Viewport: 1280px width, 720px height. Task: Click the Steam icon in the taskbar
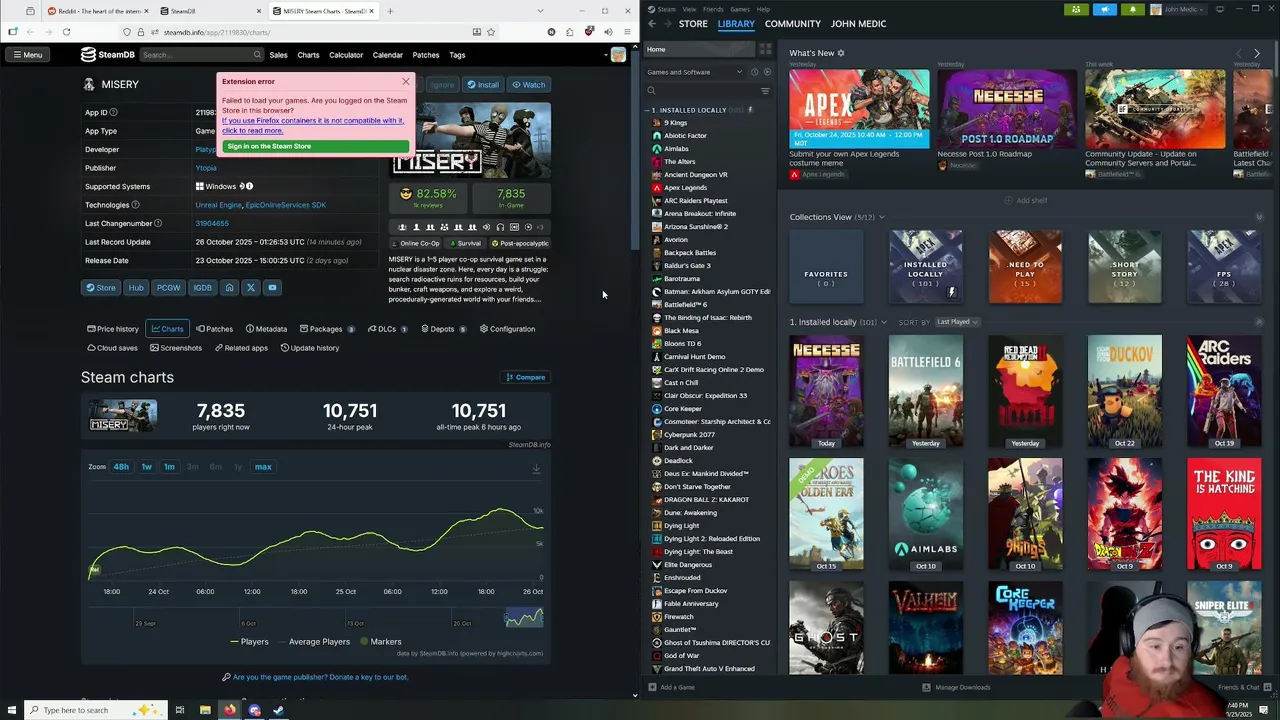click(279, 710)
